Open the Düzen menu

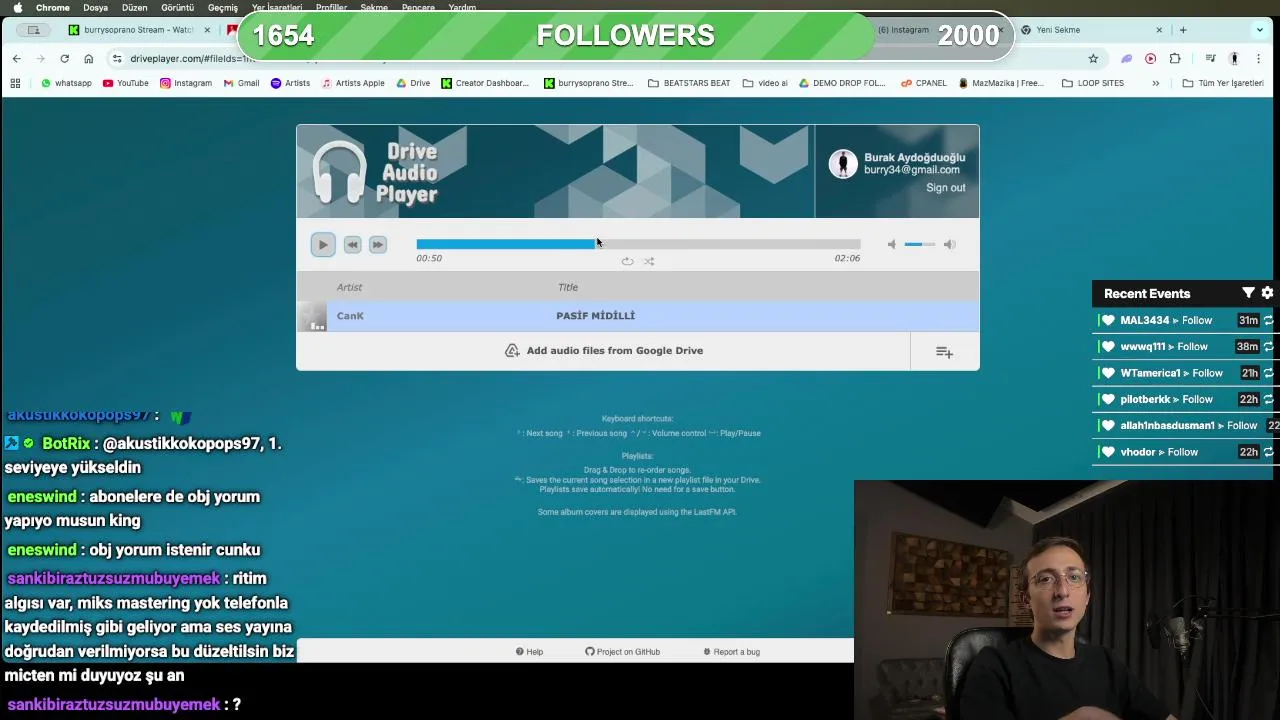(134, 7)
